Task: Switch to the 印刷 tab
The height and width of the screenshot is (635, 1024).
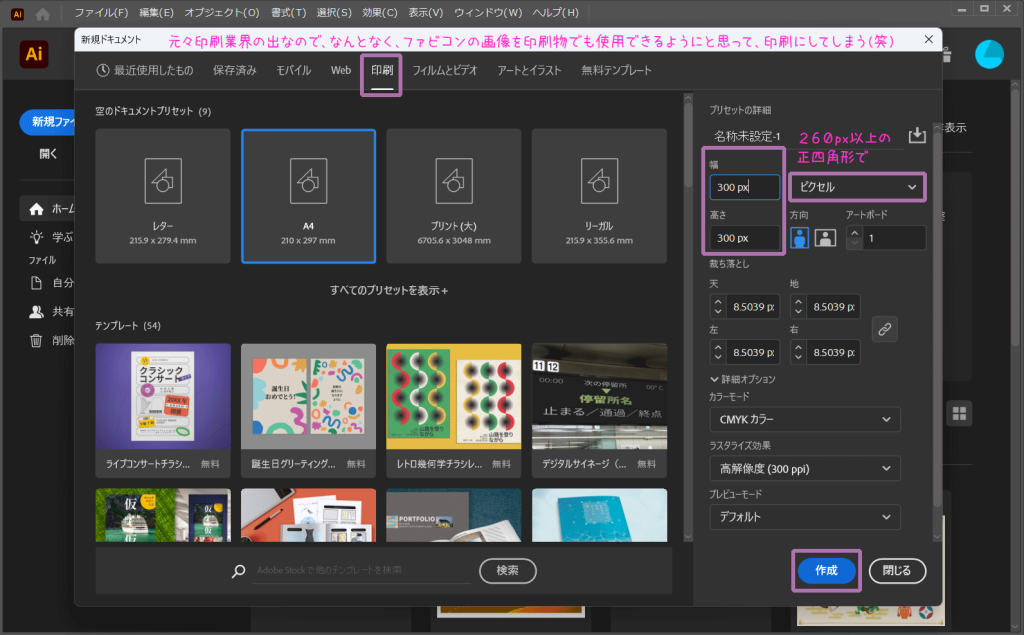Action: (x=382, y=71)
